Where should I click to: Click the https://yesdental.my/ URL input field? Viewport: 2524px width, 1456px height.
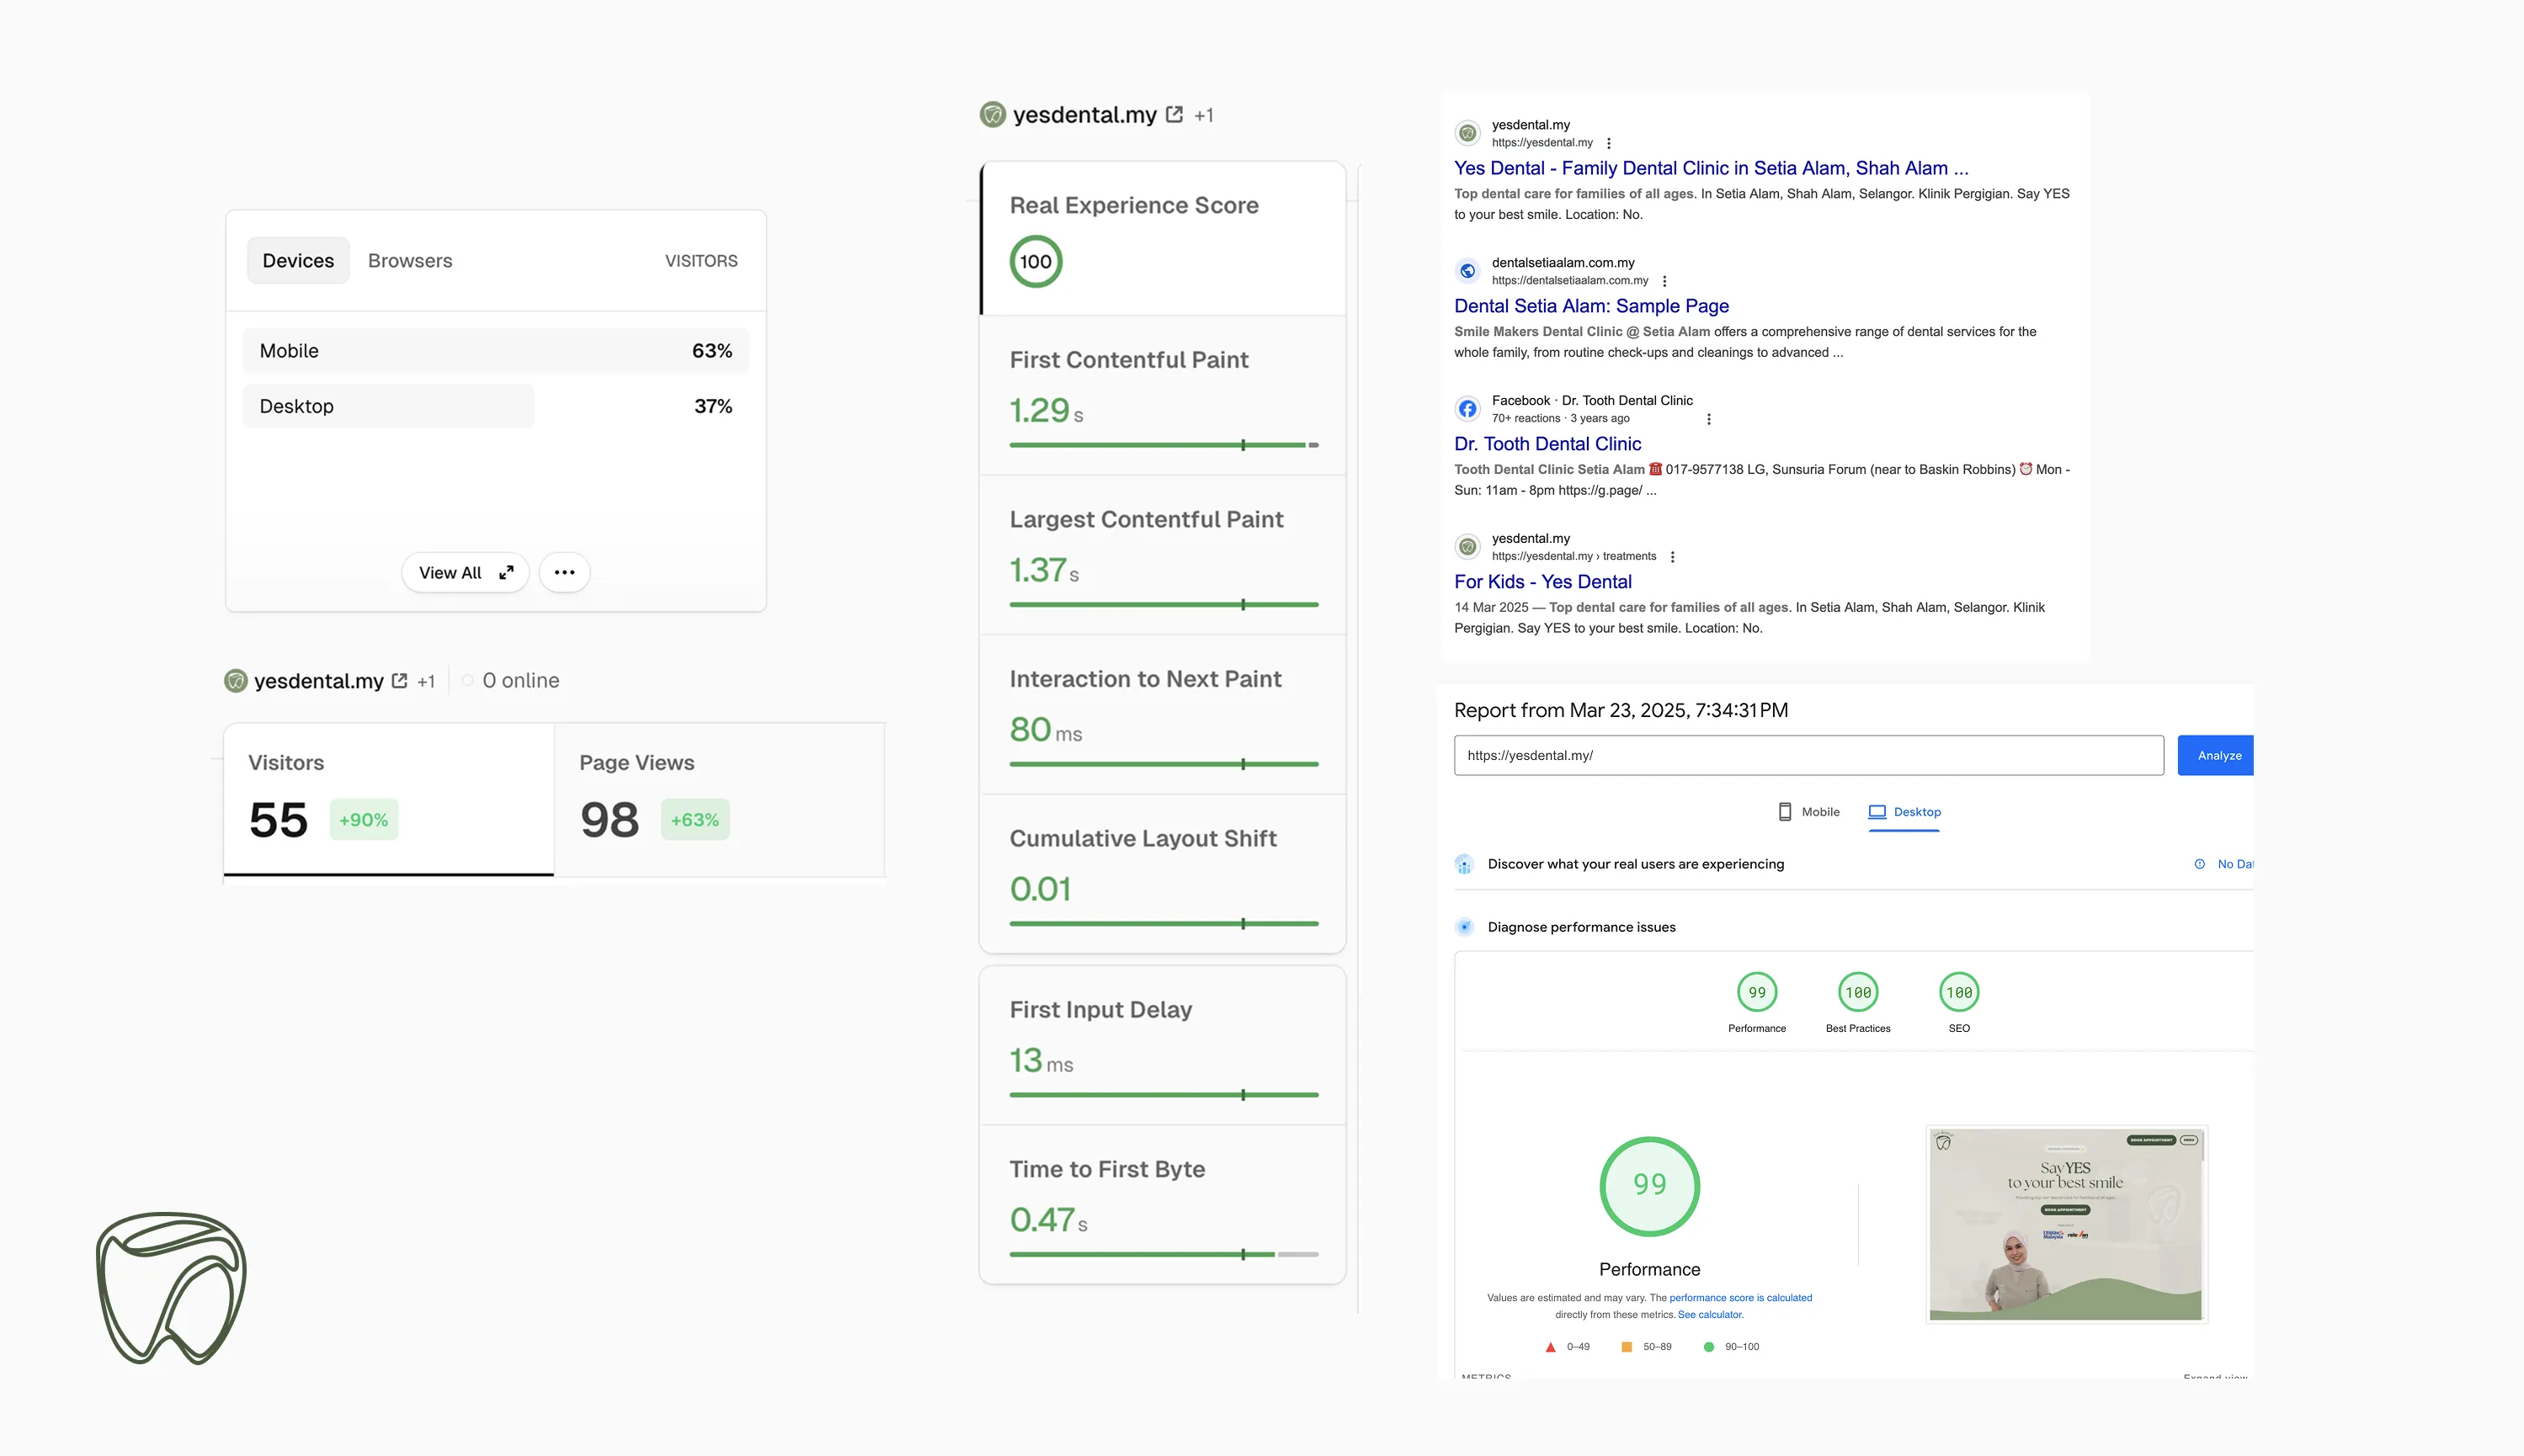coord(1808,756)
